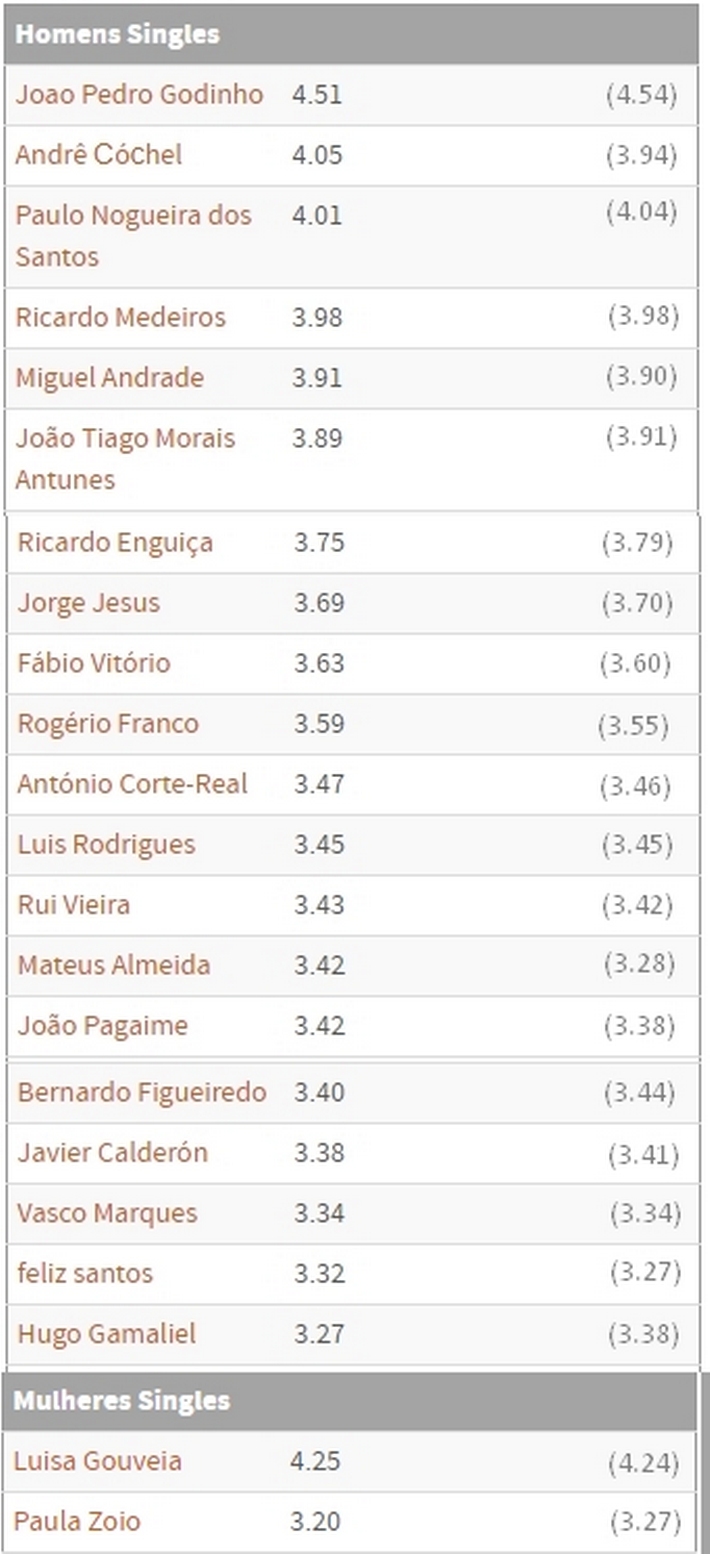Open Joao Pedro Godinho's player profile
The width and height of the screenshot is (710, 1554).
click(x=139, y=94)
